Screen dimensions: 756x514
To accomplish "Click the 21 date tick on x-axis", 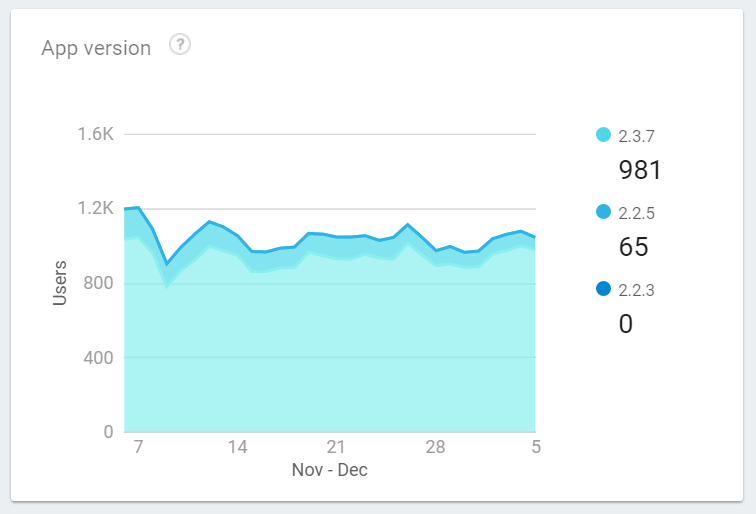I will point(336,447).
